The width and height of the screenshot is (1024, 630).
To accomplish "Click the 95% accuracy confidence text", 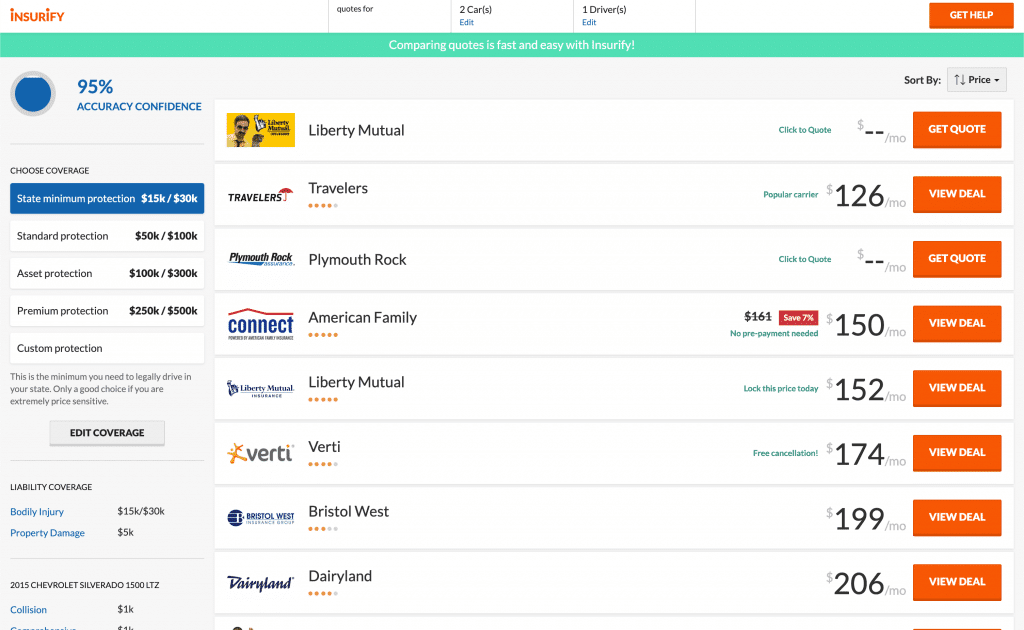I will tap(139, 95).
